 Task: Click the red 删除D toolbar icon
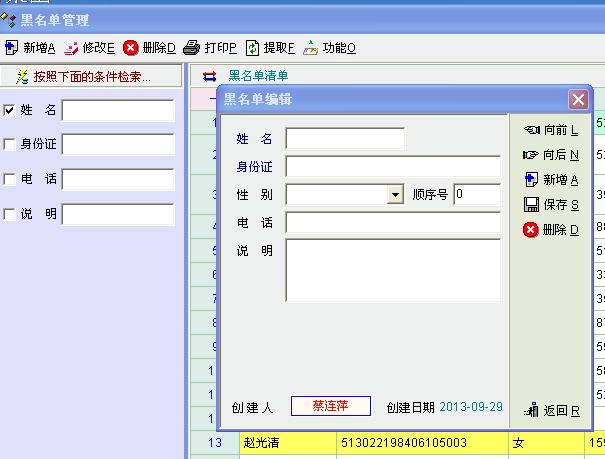click(x=131, y=48)
